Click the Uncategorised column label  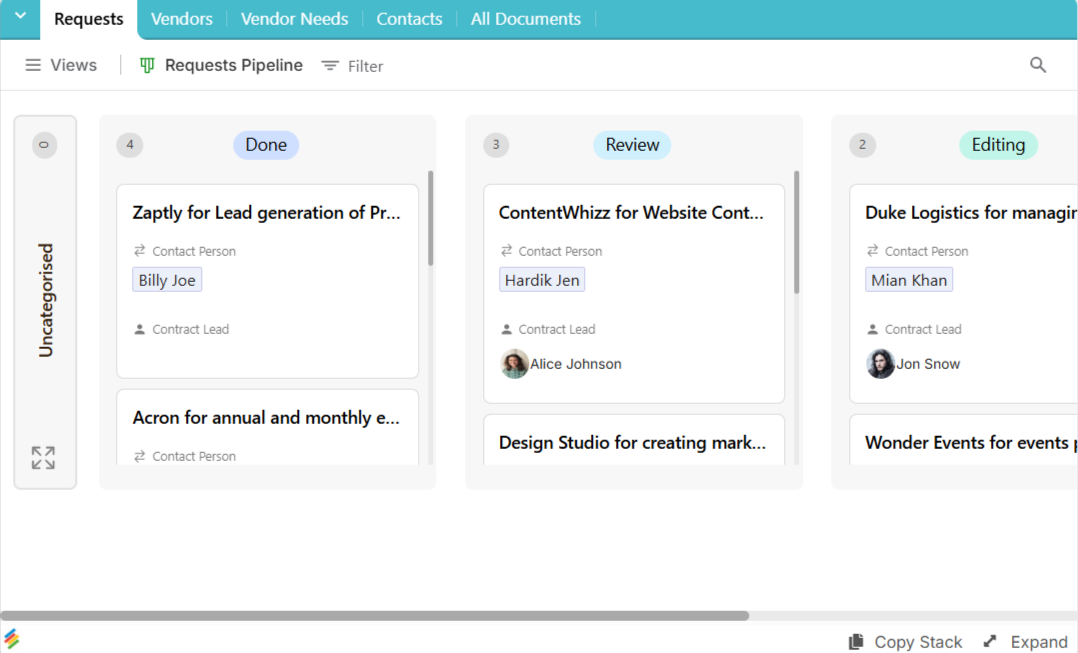pos(45,300)
